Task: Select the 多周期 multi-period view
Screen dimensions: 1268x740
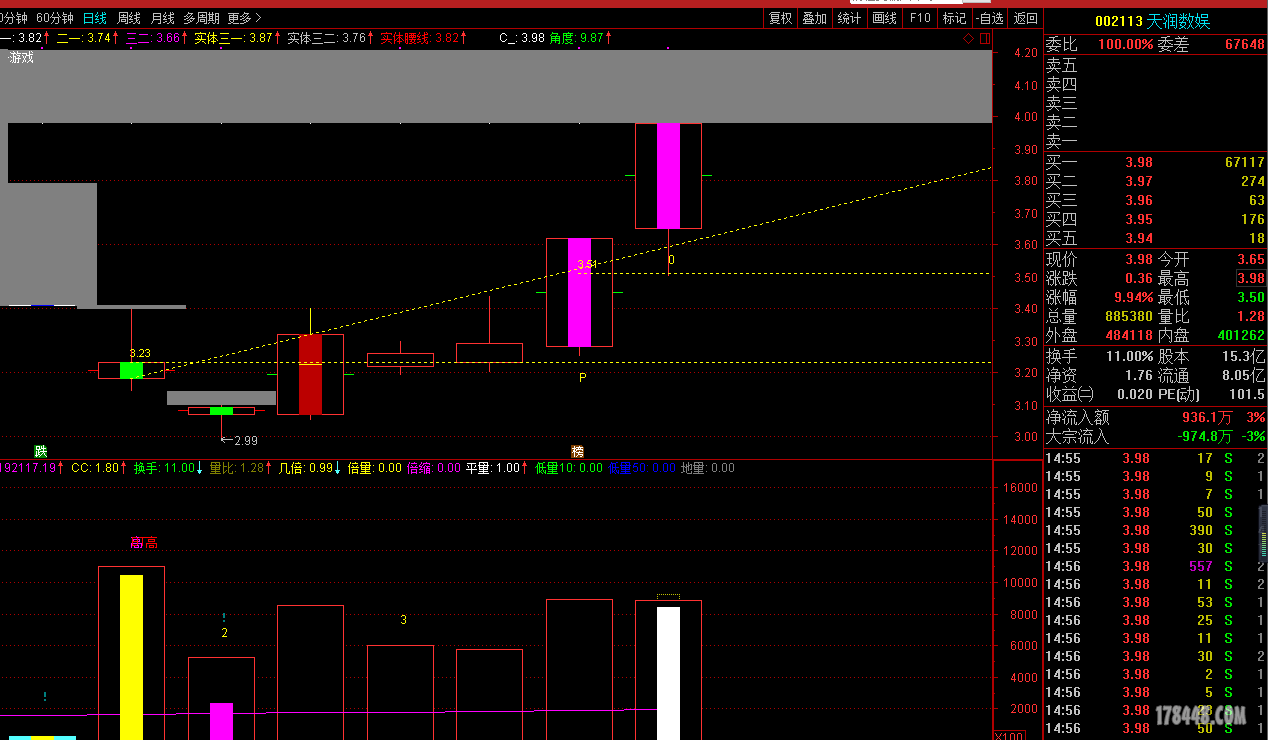Action: [201, 18]
